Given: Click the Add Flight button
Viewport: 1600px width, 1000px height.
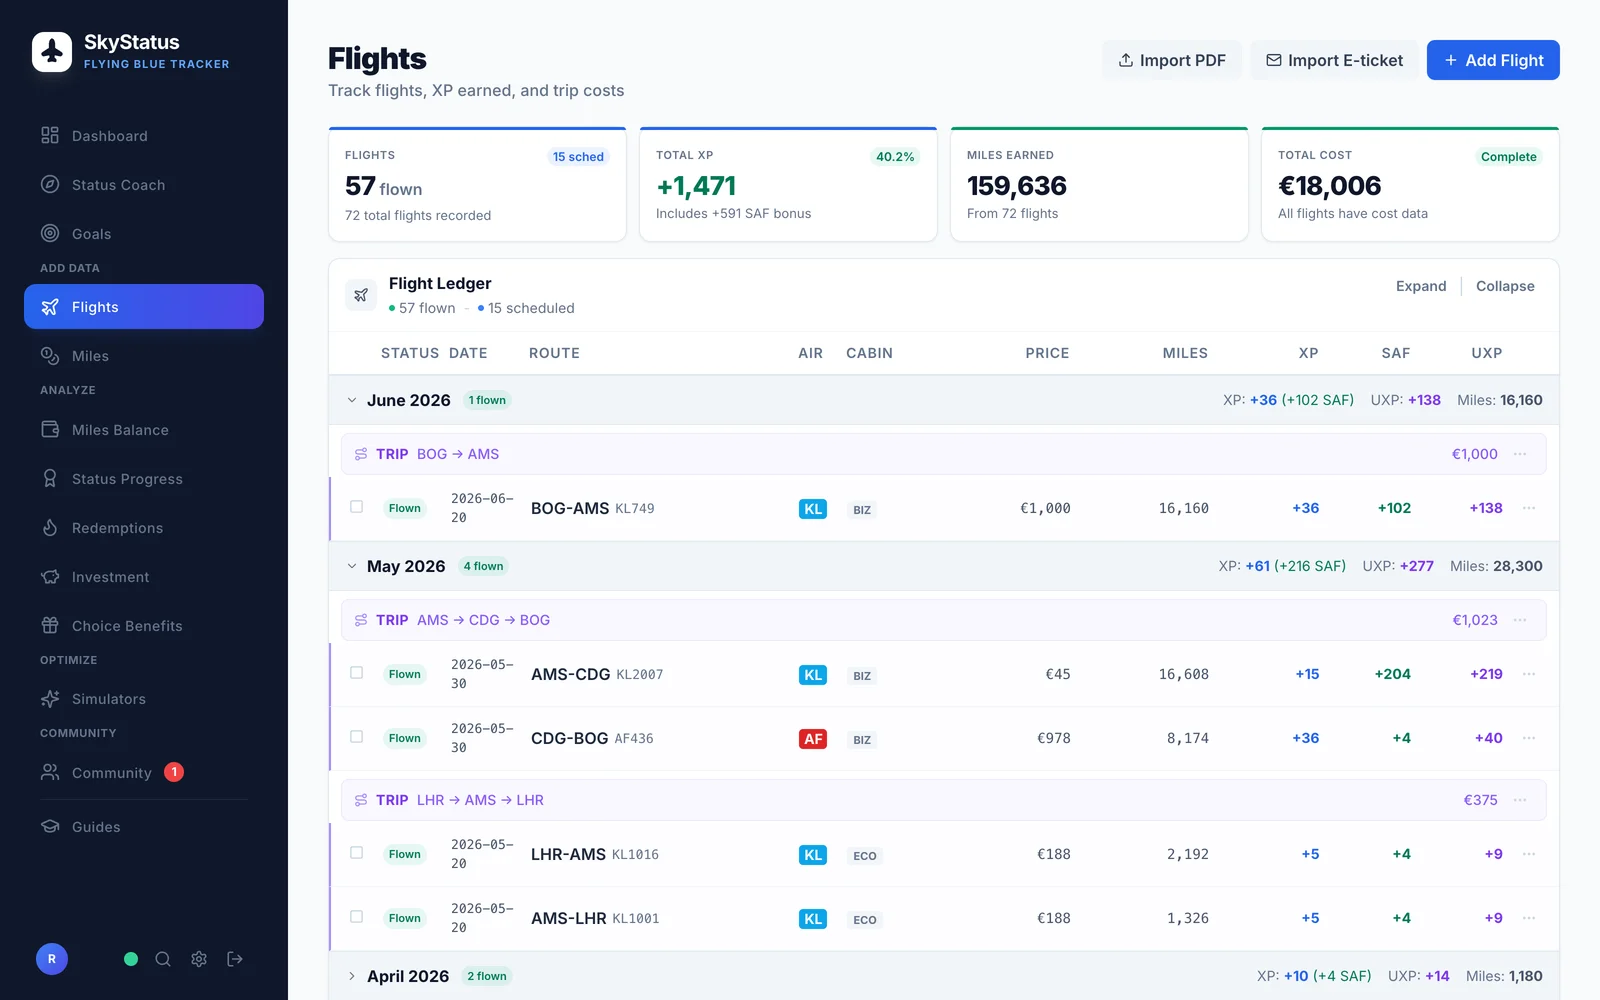Looking at the screenshot, I should [1493, 60].
